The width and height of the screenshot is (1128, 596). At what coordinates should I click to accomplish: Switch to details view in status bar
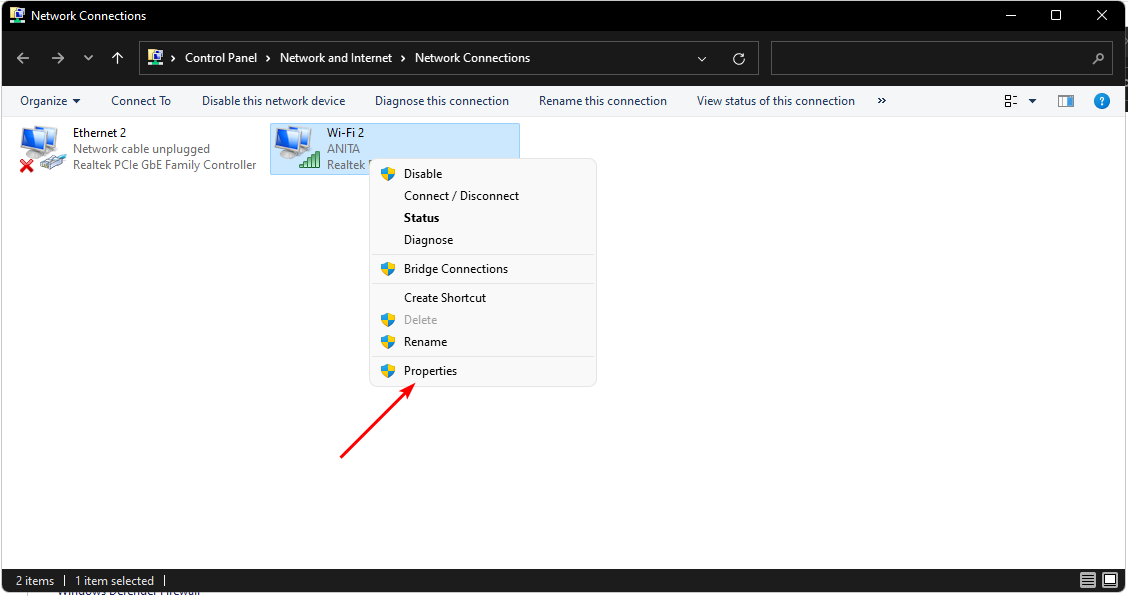1088,580
